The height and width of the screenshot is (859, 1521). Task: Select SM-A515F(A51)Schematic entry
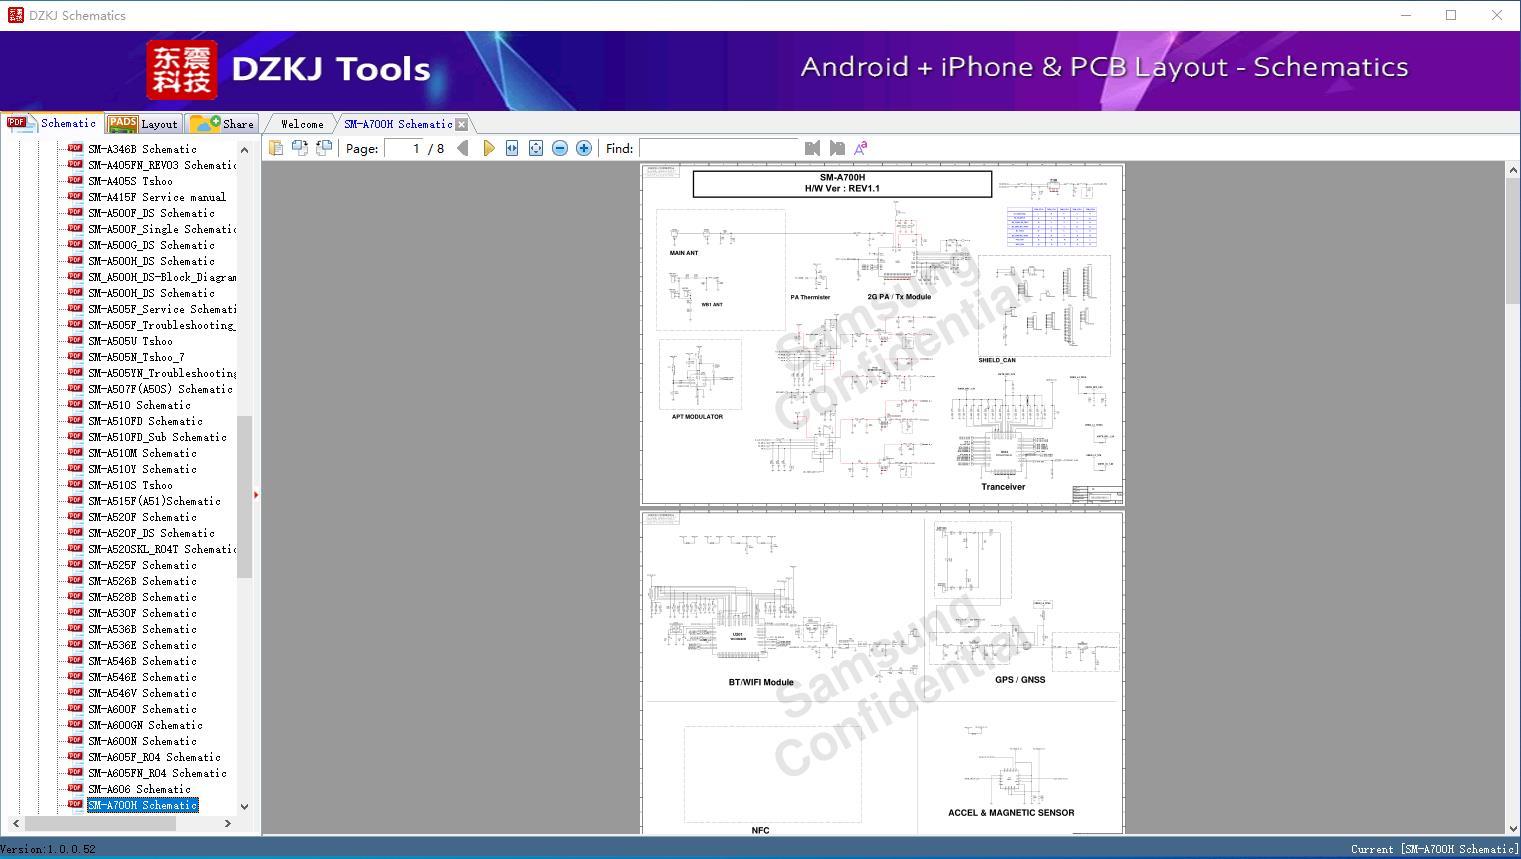point(154,501)
